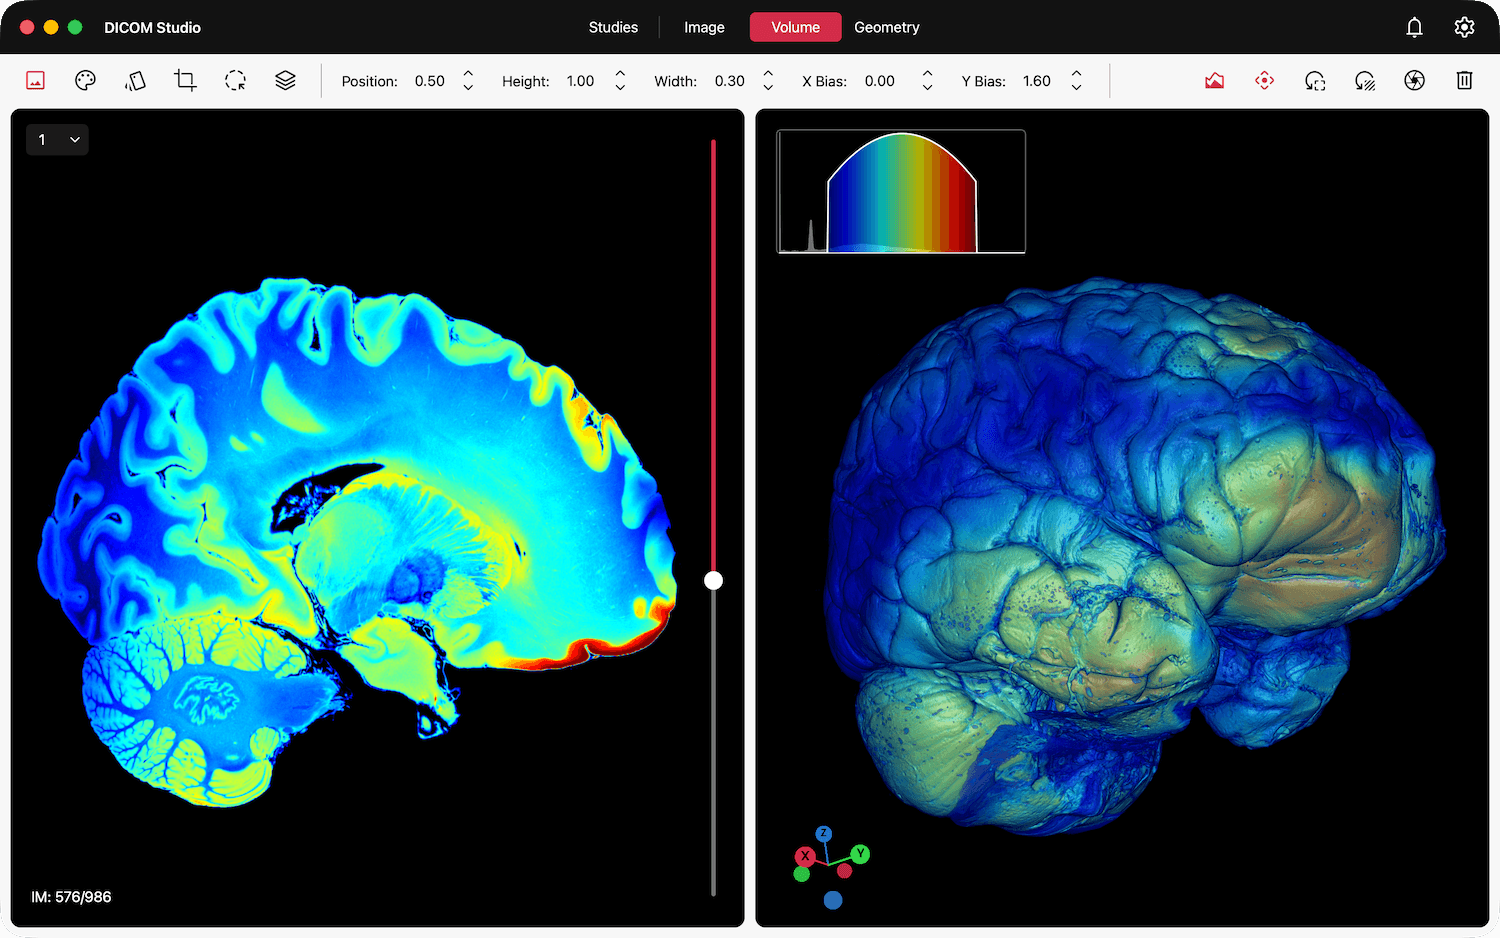
Task: Click the DICOM Studio title
Action: (x=152, y=27)
